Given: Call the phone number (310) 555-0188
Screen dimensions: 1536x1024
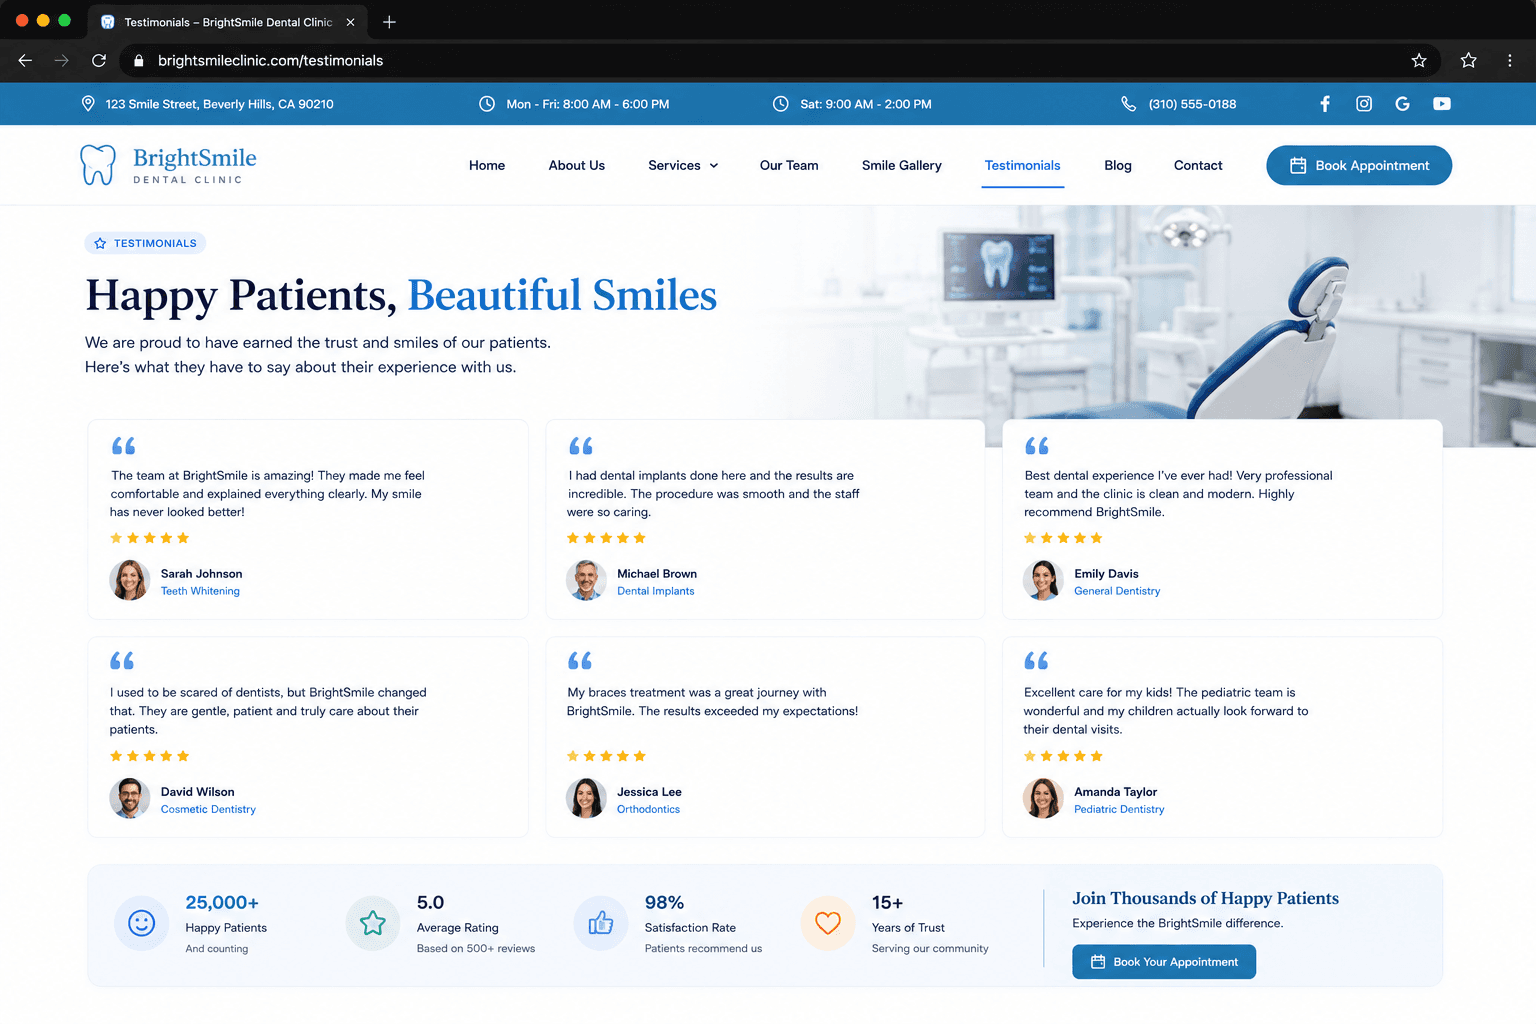Looking at the screenshot, I should (x=1192, y=104).
